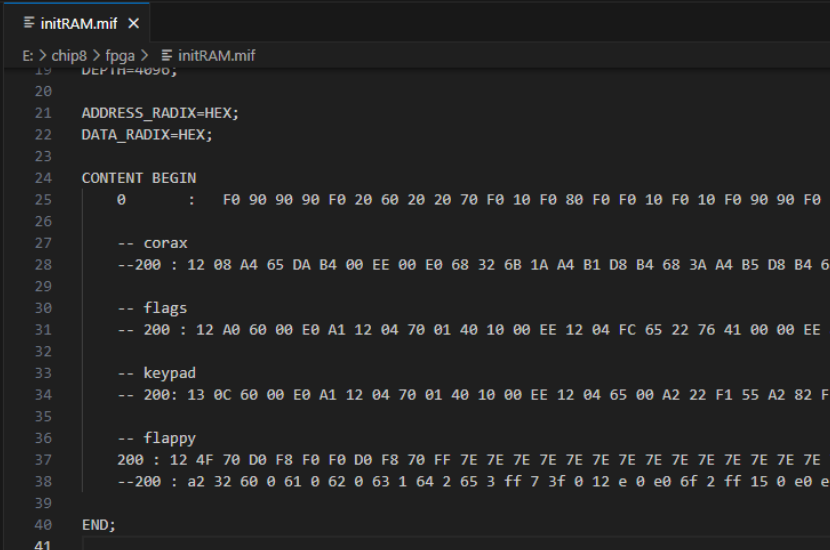Click the chevron between chip8 and fpga
Image resolution: width=830 pixels, height=550 pixels.
point(97,56)
